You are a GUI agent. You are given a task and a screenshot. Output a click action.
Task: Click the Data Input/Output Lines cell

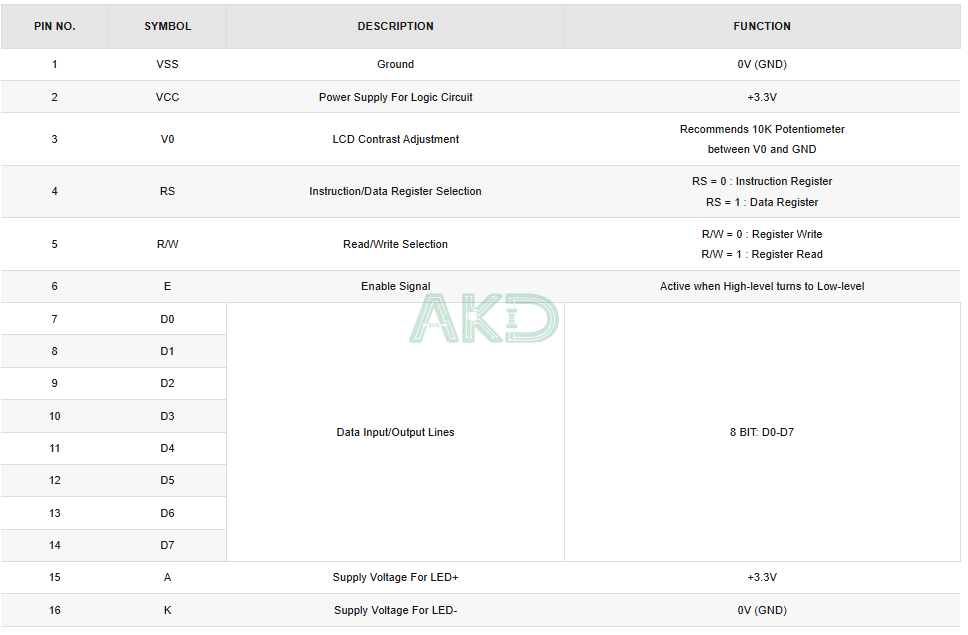[x=396, y=432]
